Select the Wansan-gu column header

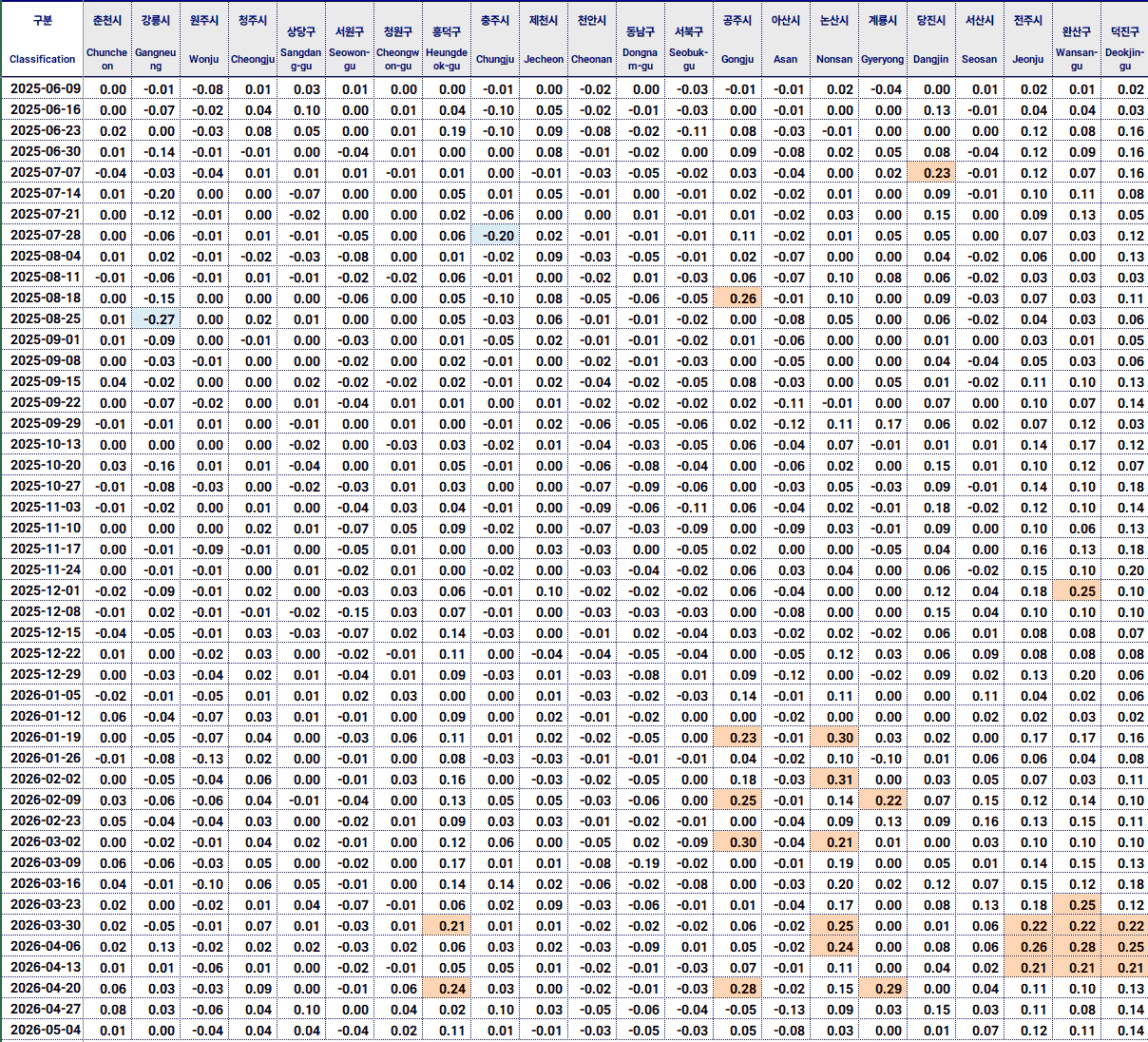pos(1076,39)
